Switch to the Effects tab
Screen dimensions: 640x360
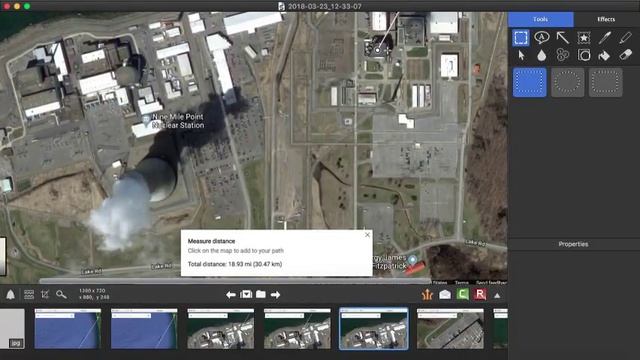click(x=606, y=19)
